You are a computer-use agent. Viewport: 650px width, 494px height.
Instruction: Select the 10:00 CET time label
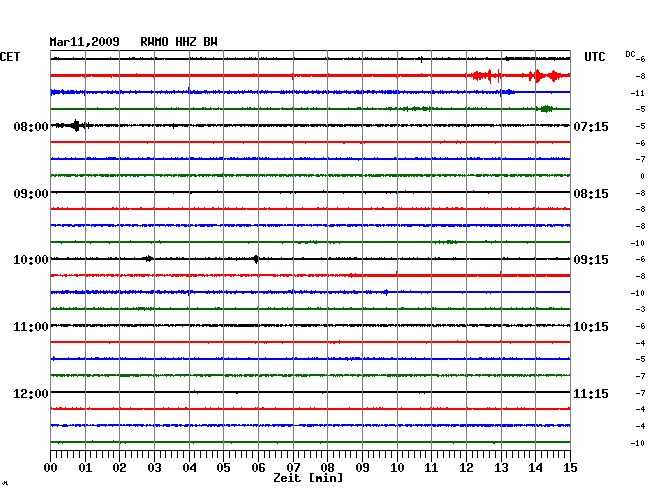tap(31, 260)
